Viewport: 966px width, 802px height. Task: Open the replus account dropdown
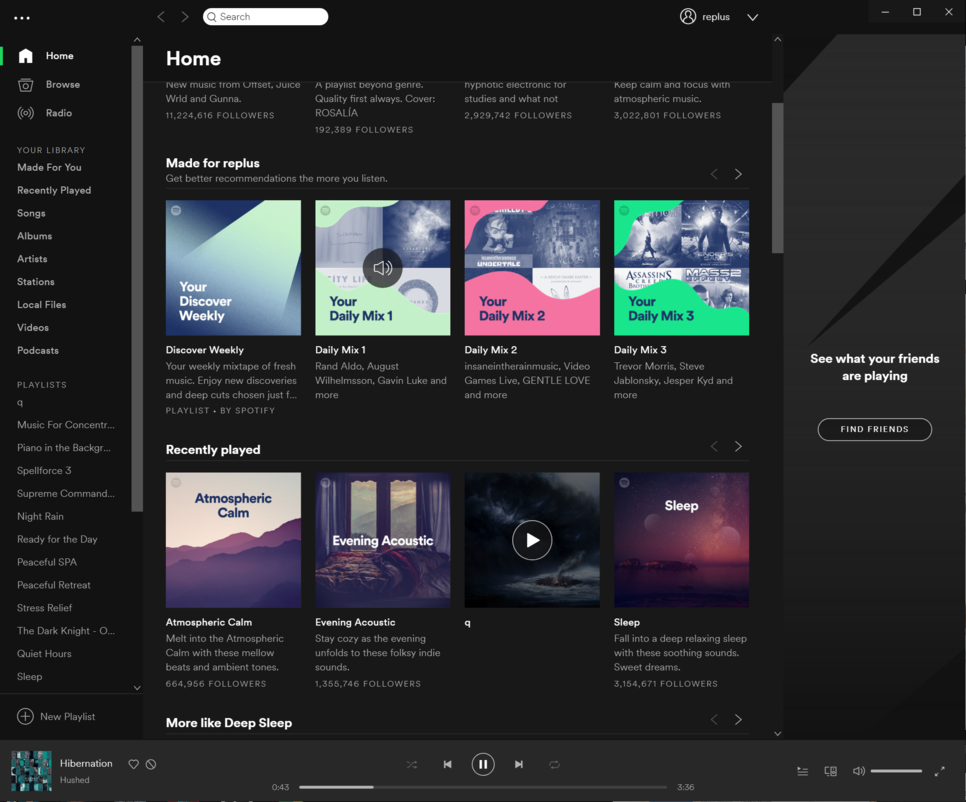752,17
